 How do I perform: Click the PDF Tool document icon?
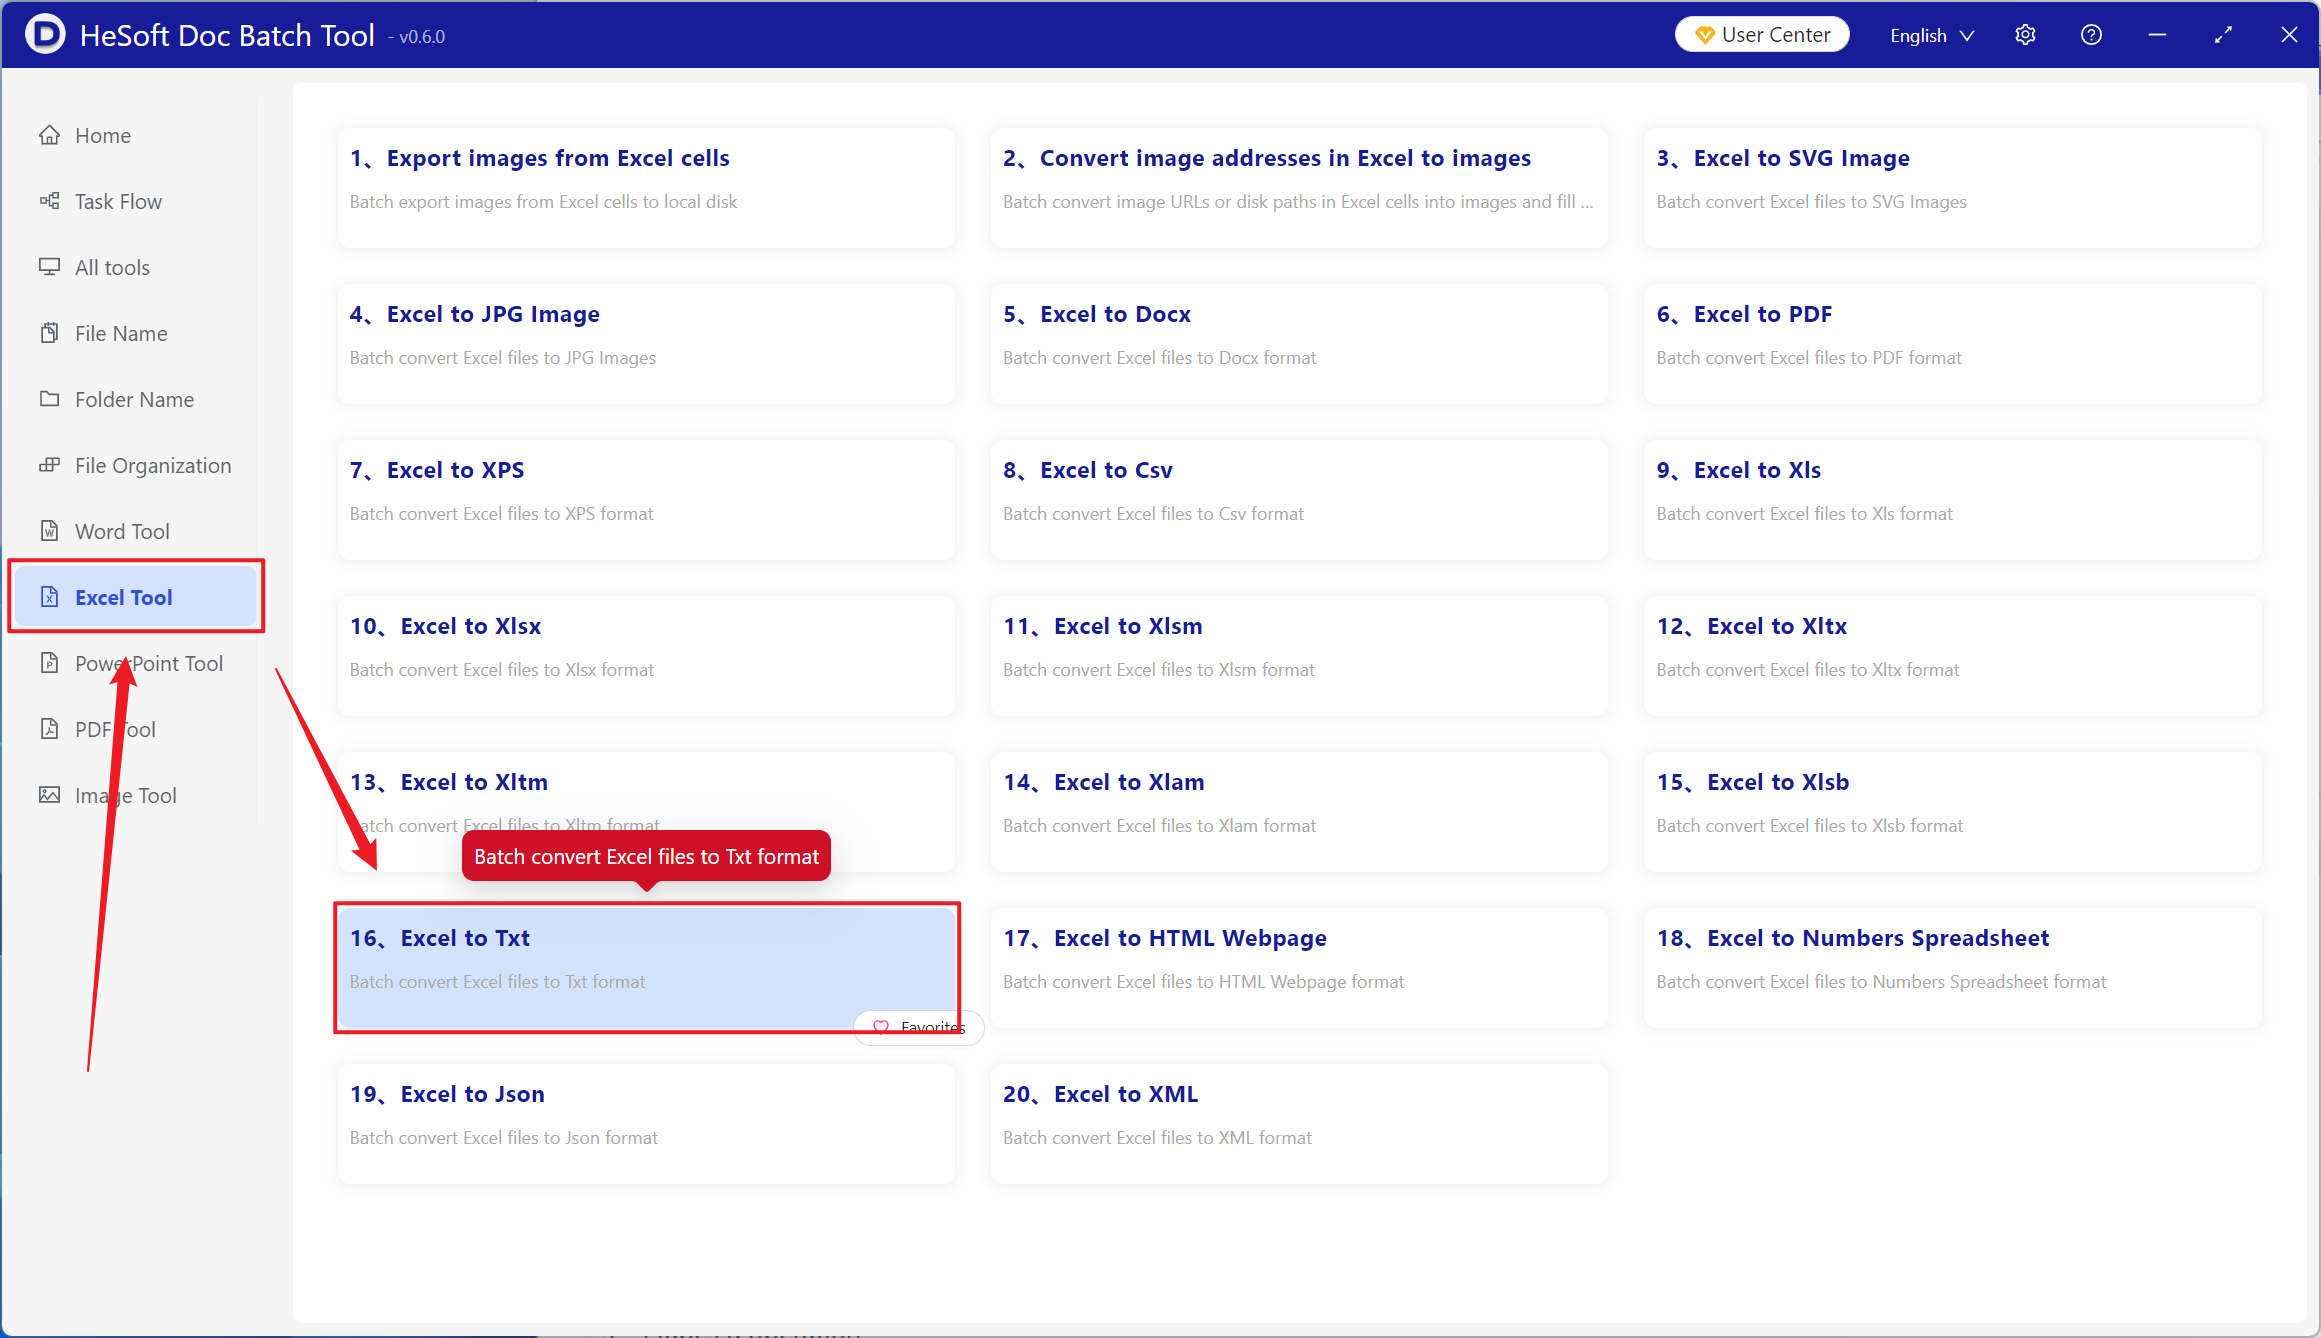pyautogui.click(x=49, y=729)
